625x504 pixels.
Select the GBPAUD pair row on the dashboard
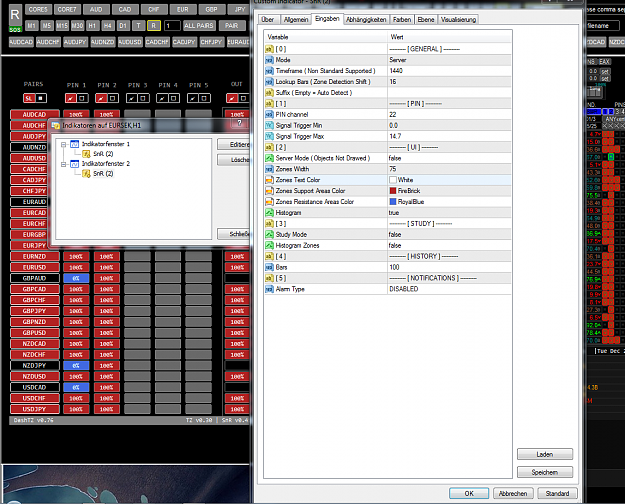coord(35,278)
